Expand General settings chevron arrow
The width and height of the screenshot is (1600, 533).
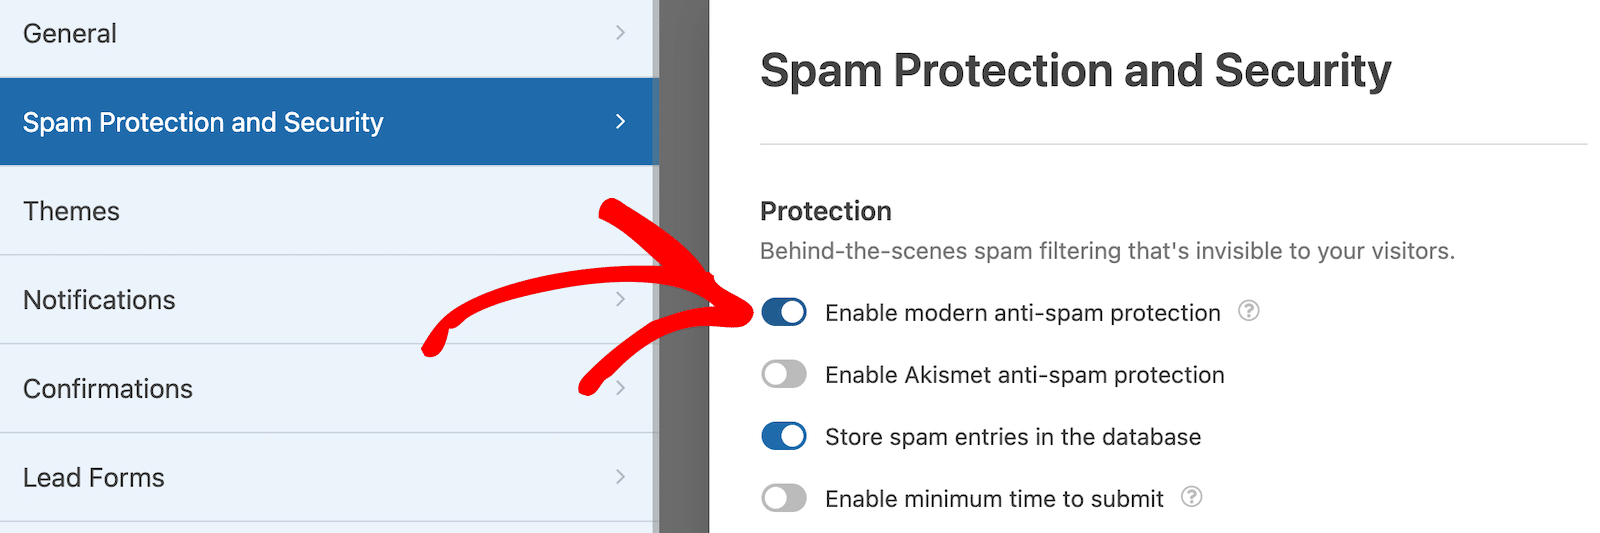tap(620, 33)
